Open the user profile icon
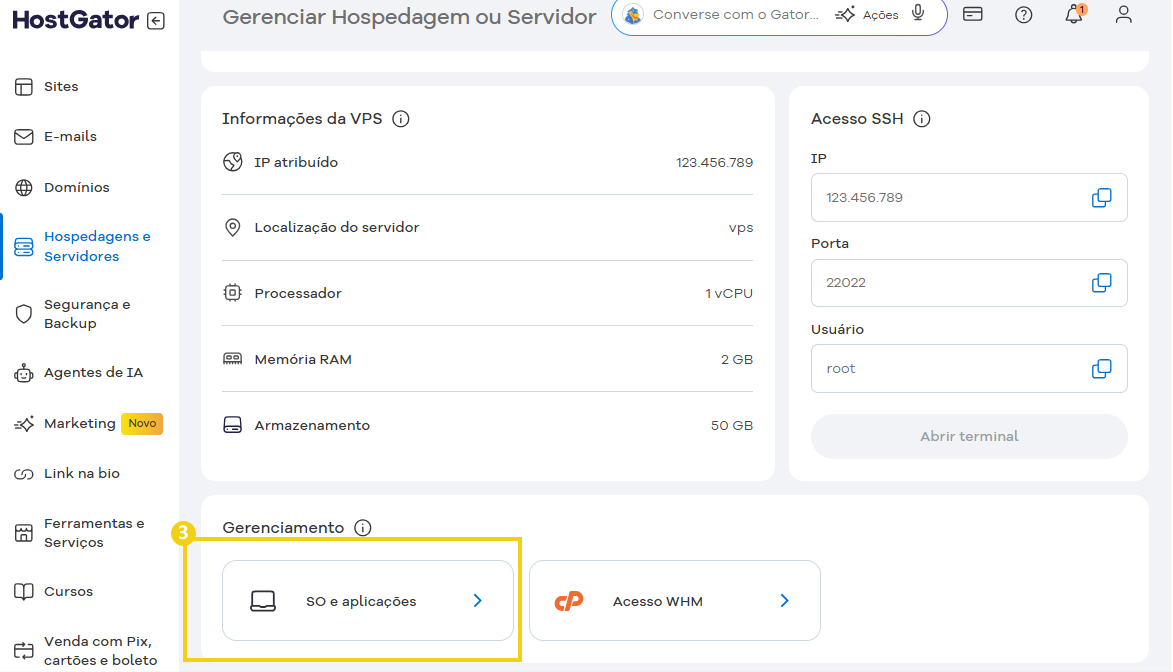 [x=1123, y=15]
